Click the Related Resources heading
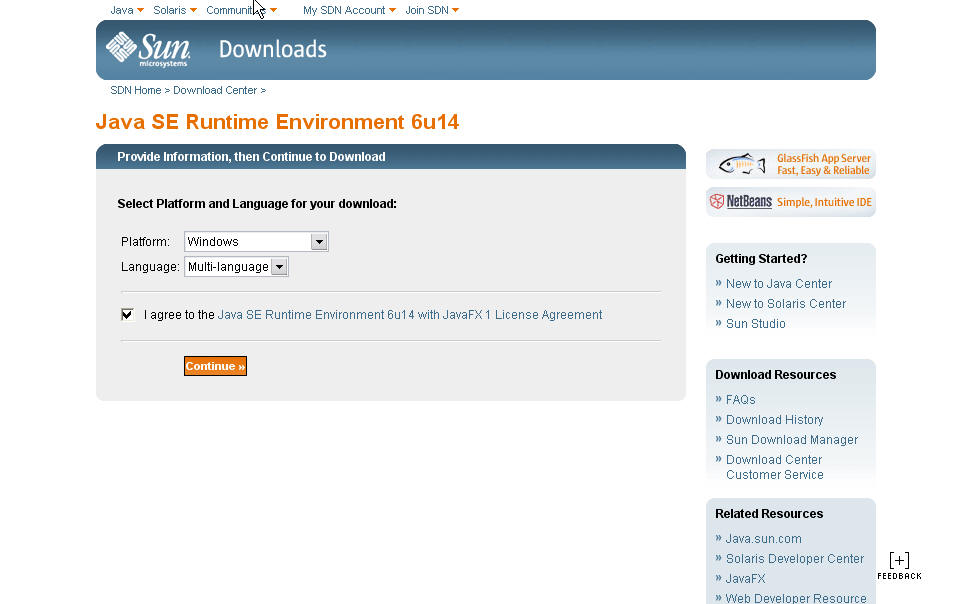Viewport: 972px width, 604px height. click(x=769, y=513)
